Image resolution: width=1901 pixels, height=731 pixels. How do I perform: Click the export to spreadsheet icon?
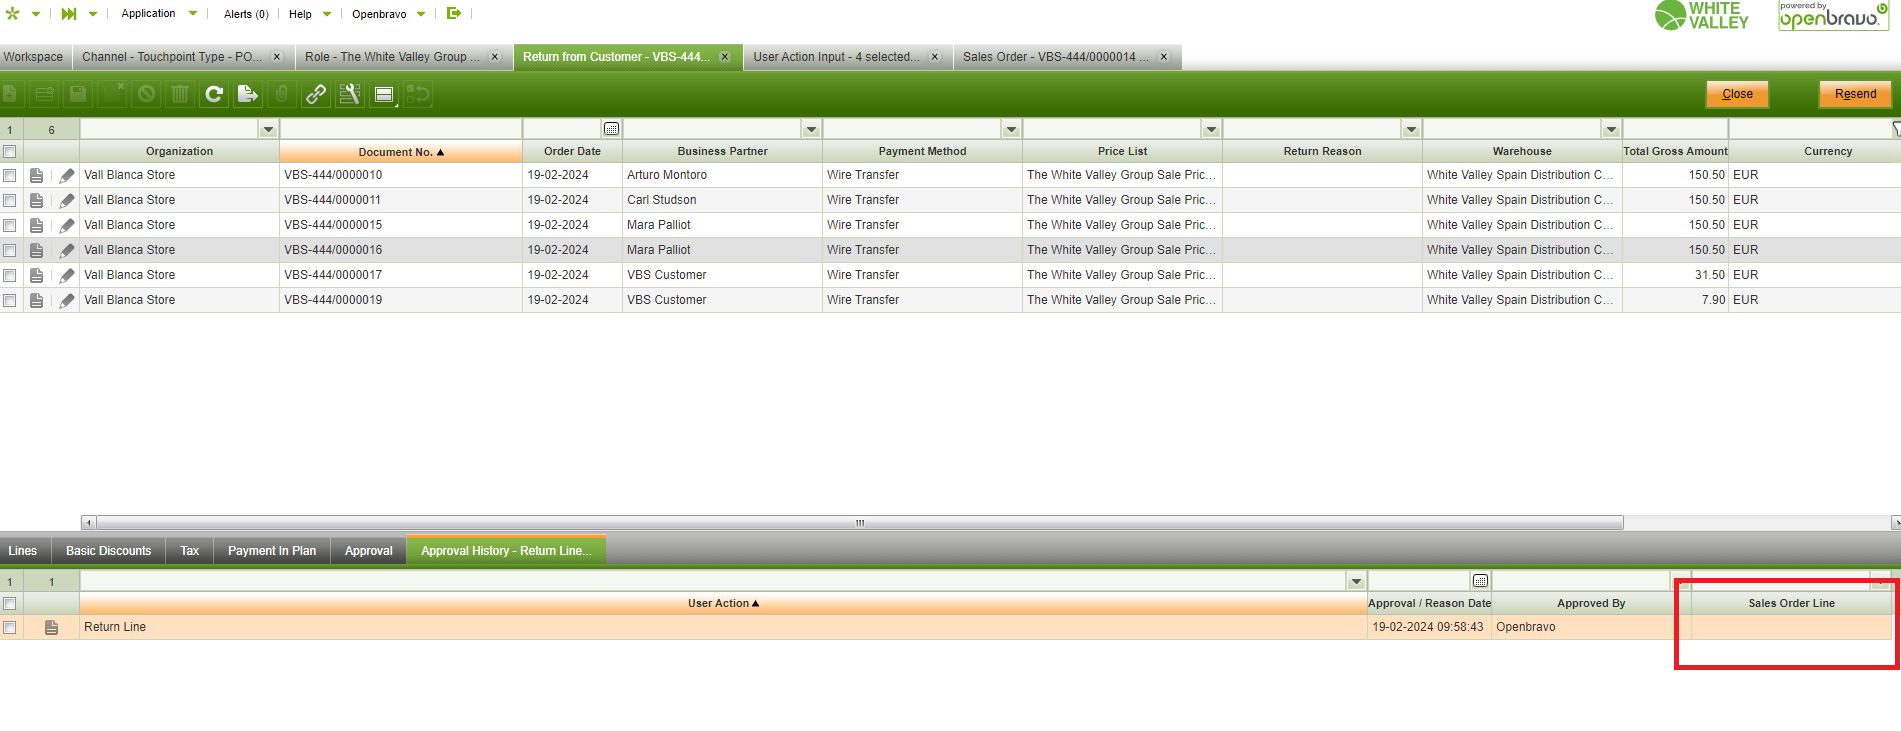click(x=248, y=94)
